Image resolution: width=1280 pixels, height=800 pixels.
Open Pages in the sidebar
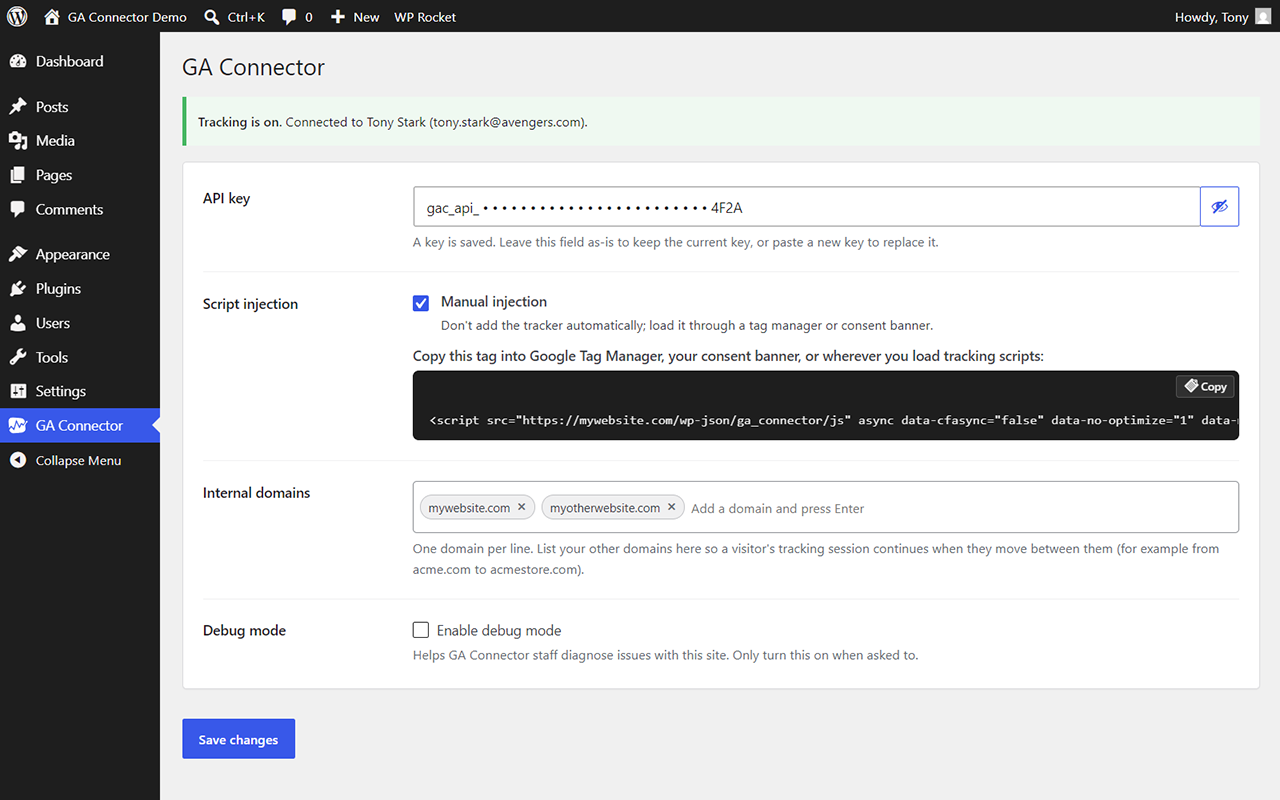click(x=80, y=175)
